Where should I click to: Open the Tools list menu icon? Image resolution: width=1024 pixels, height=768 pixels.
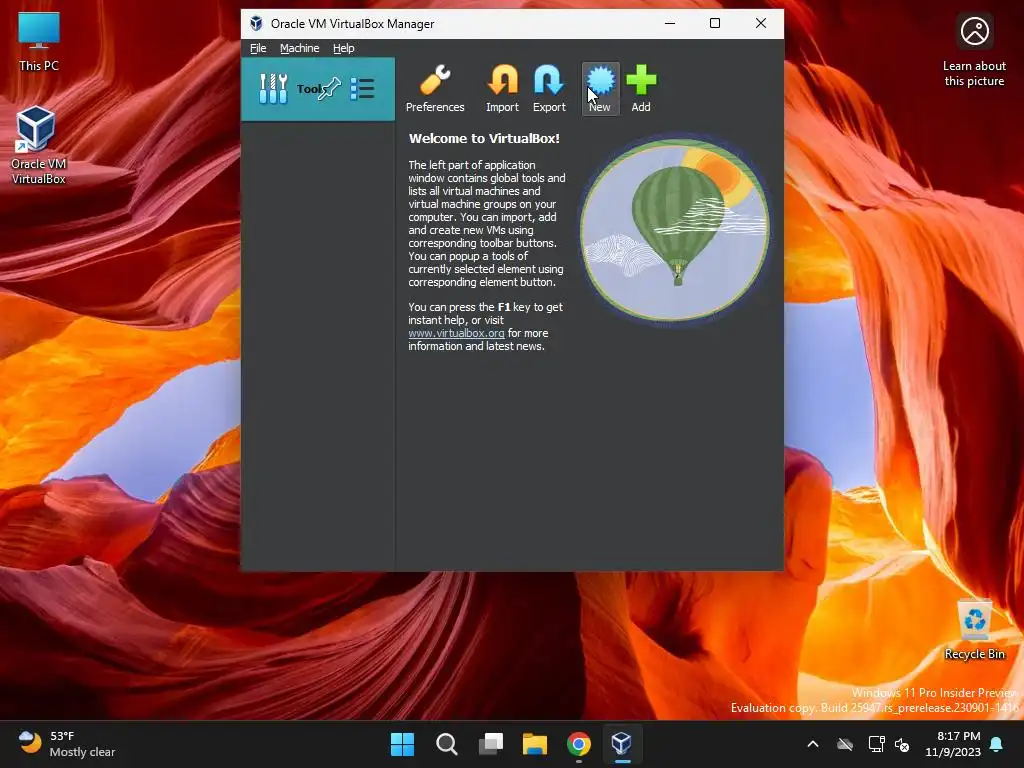pyautogui.click(x=362, y=89)
